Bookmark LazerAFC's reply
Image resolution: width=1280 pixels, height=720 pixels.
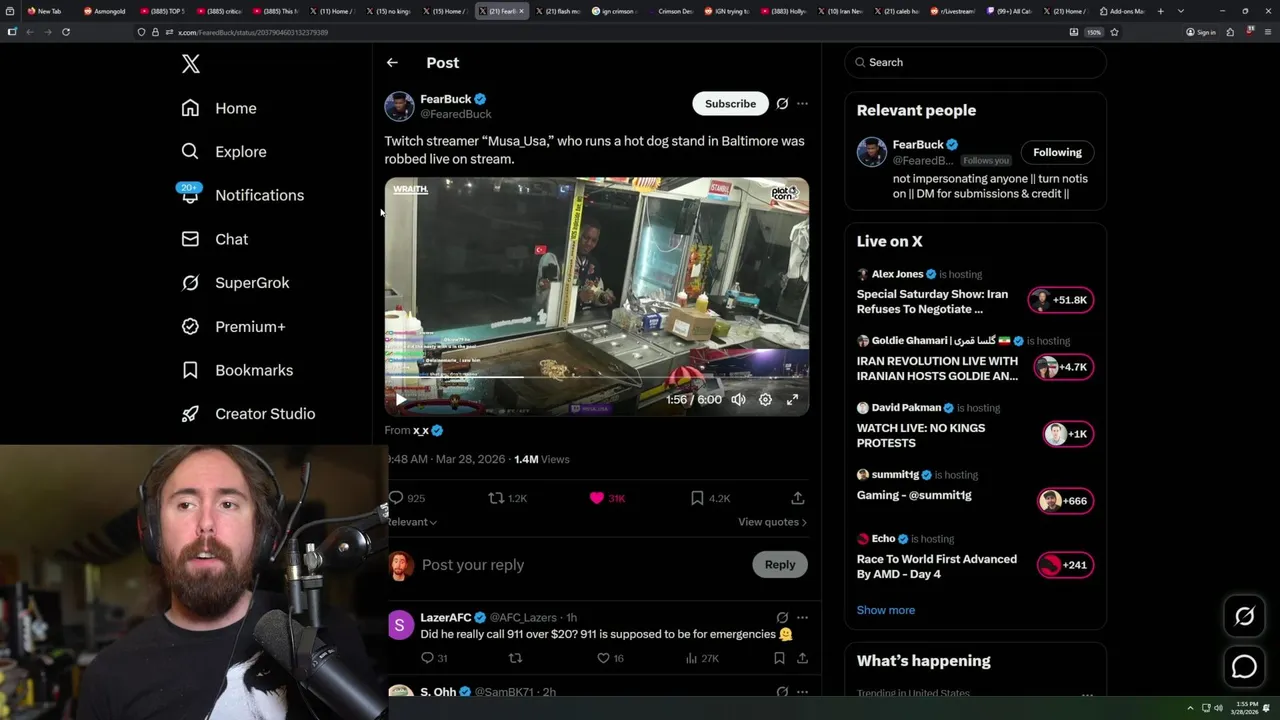(x=779, y=658)
